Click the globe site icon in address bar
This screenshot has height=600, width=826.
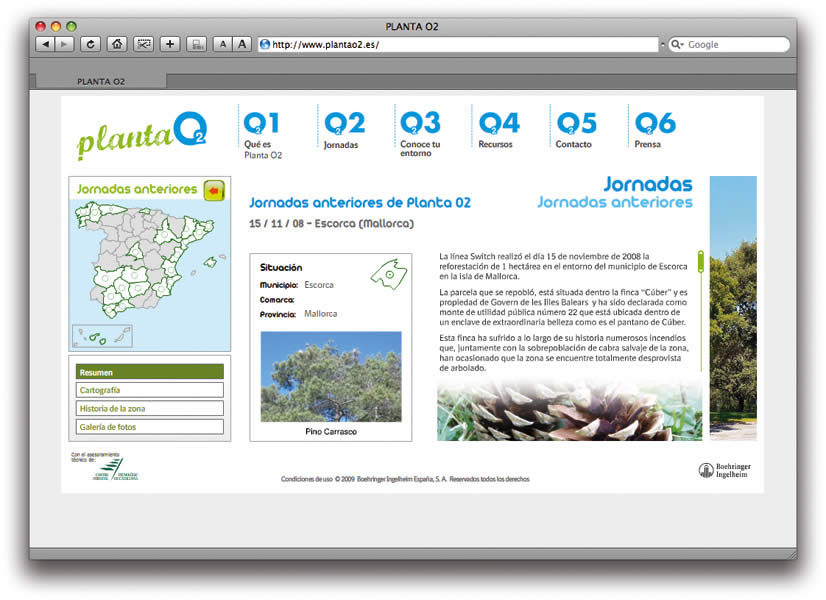click(265, 44)
